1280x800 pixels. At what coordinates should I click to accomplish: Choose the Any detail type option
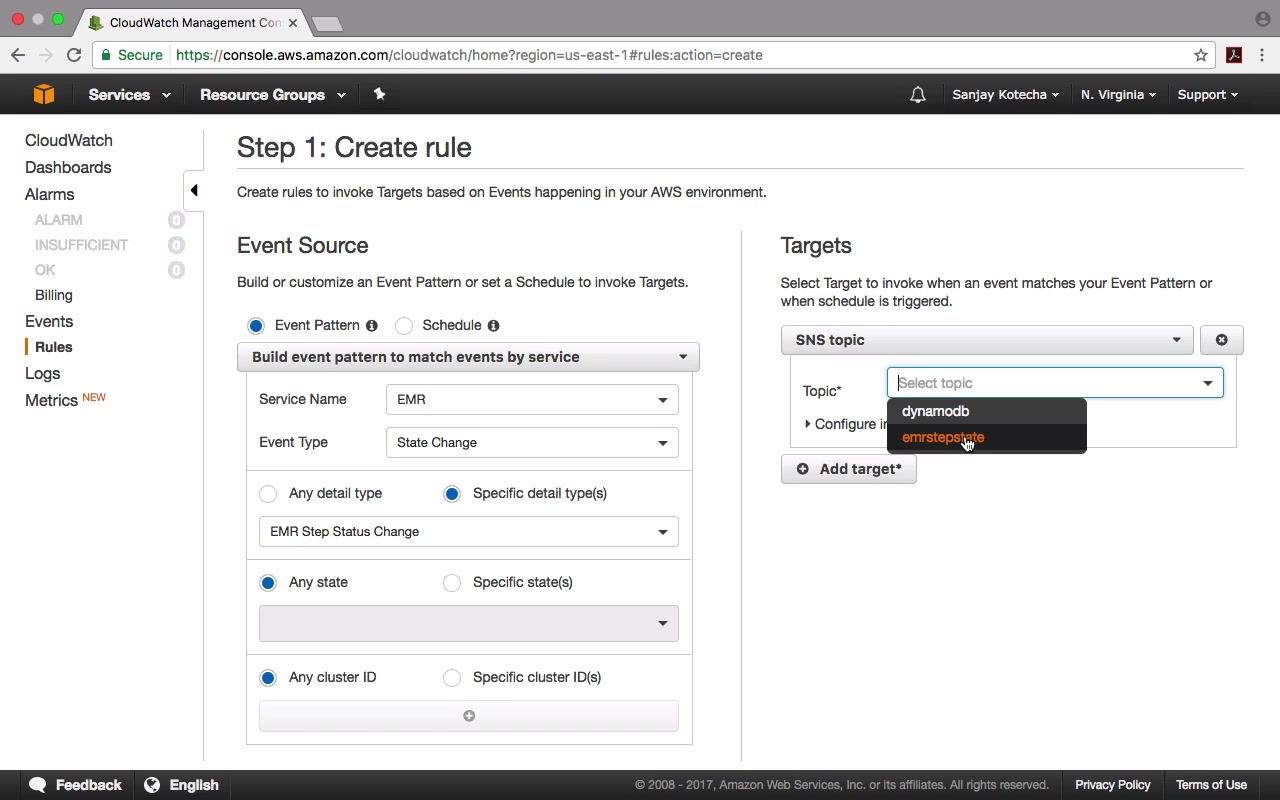coord(268,494)
